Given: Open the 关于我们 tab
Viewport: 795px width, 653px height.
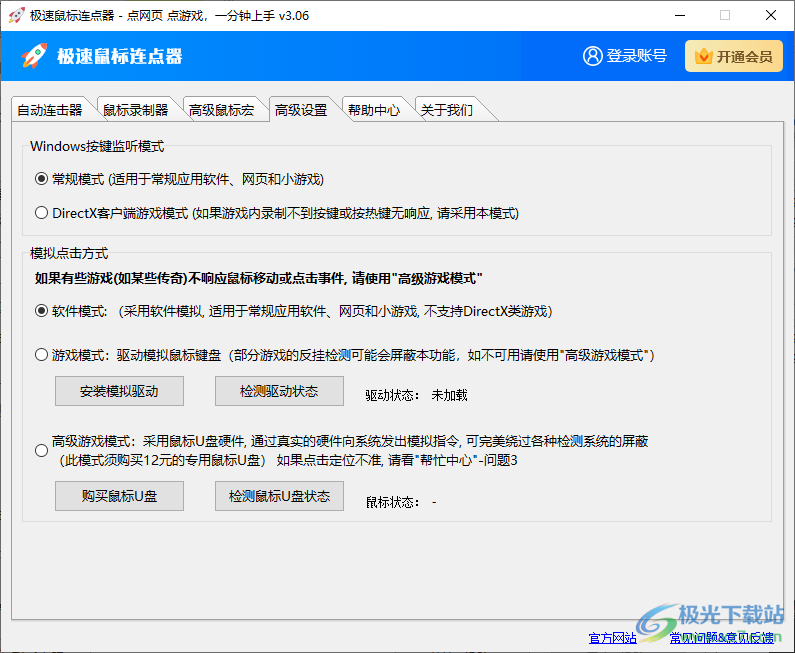Looking at the screenshot, I should coord(447,110).
